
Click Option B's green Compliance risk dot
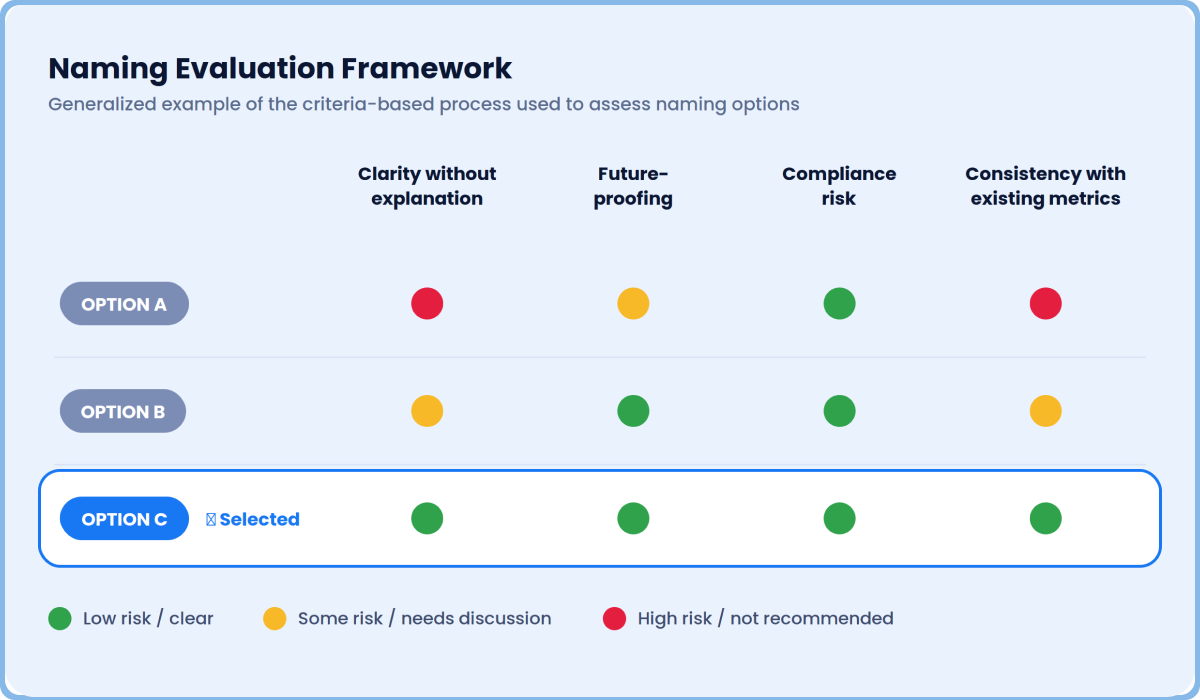coord(839,411)
